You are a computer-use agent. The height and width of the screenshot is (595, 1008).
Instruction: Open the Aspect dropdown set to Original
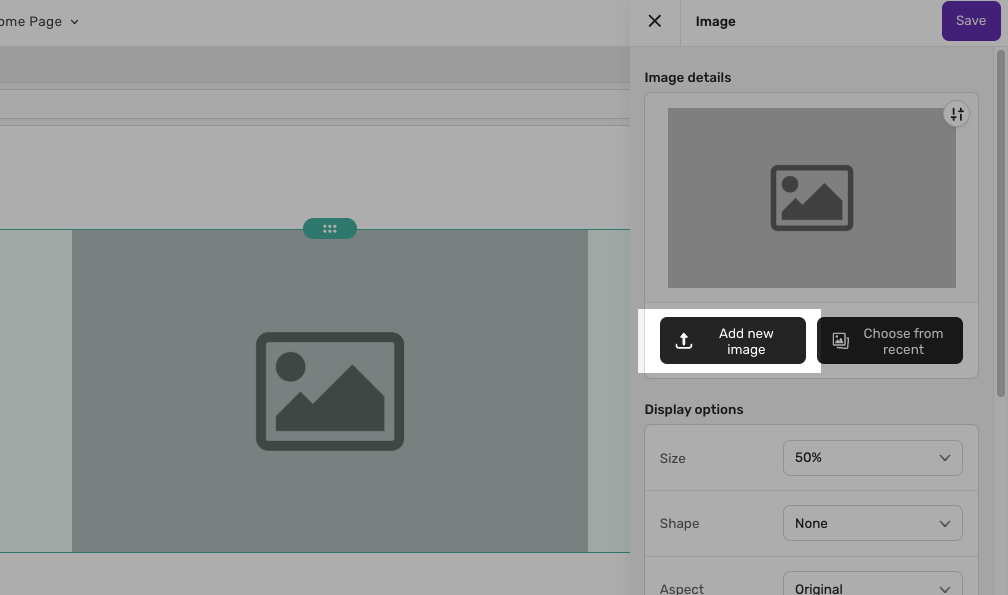pos(872,583)
